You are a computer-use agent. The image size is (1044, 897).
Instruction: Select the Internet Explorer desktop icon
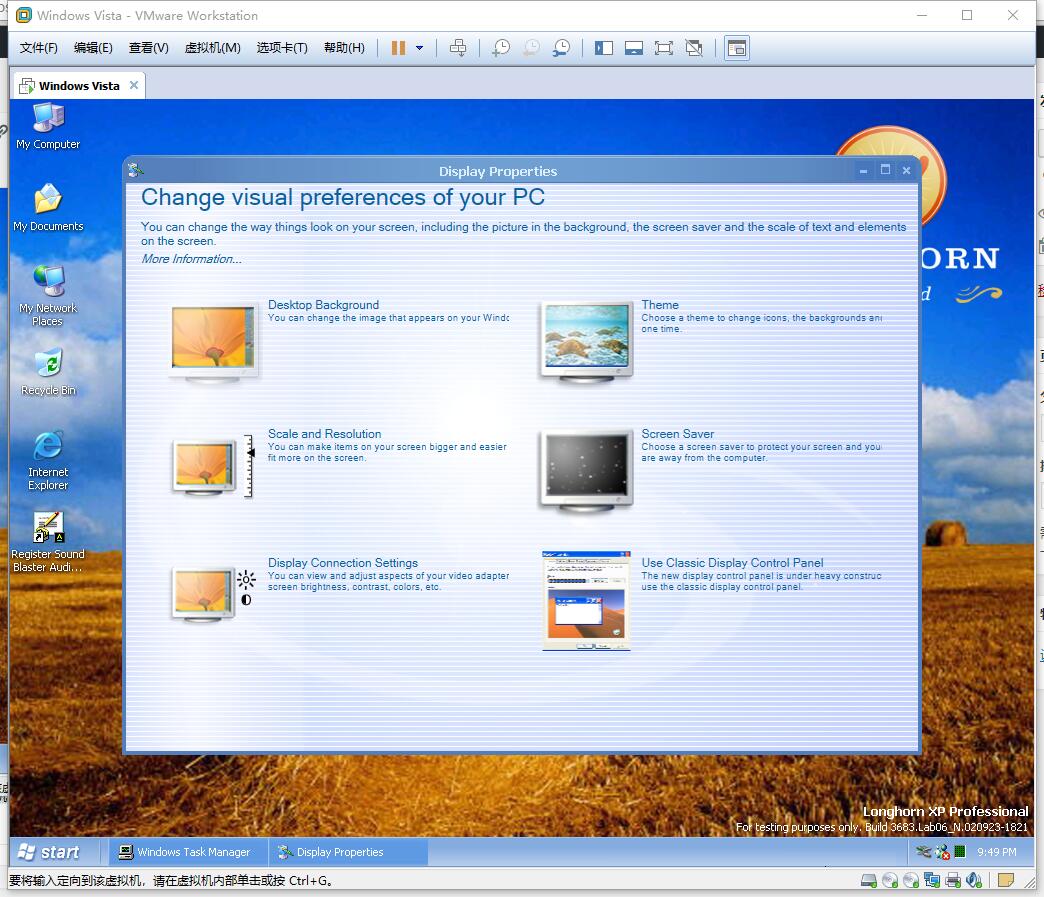point(48,461)
